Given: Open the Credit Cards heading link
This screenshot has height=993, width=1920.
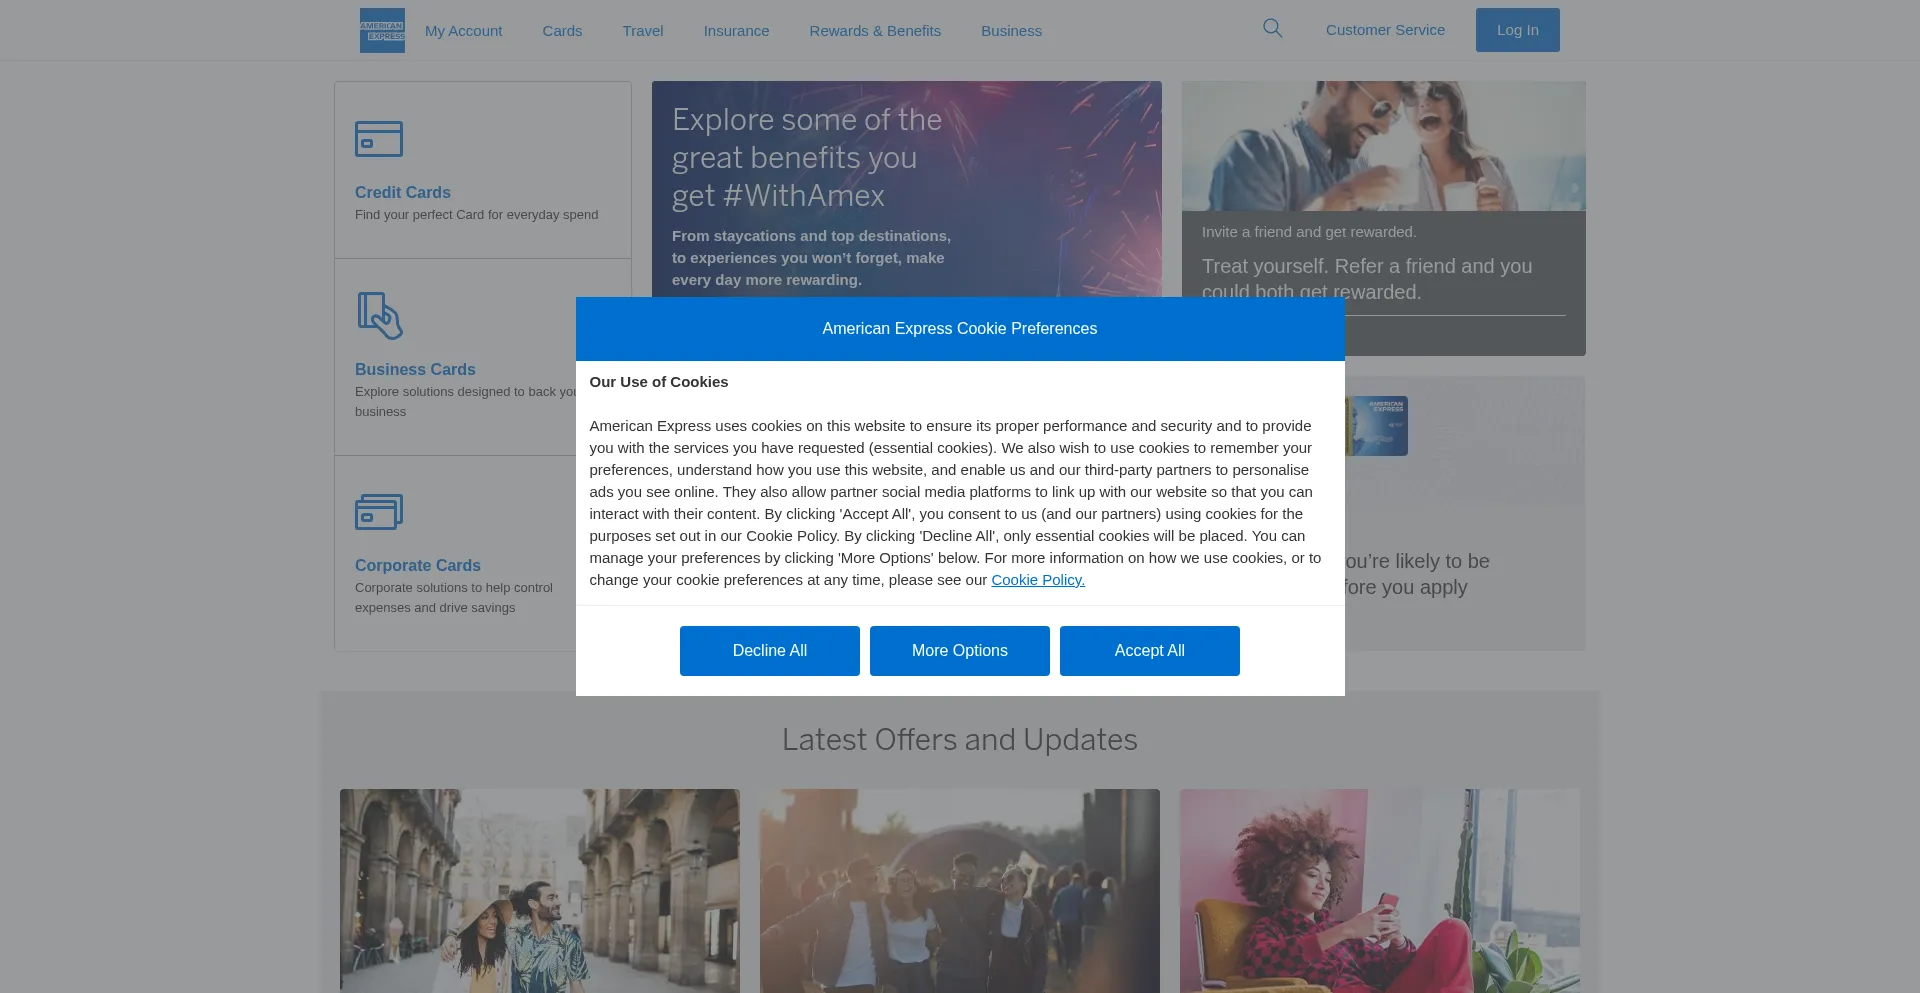Looking at the screenshot, I should [403, 192].
